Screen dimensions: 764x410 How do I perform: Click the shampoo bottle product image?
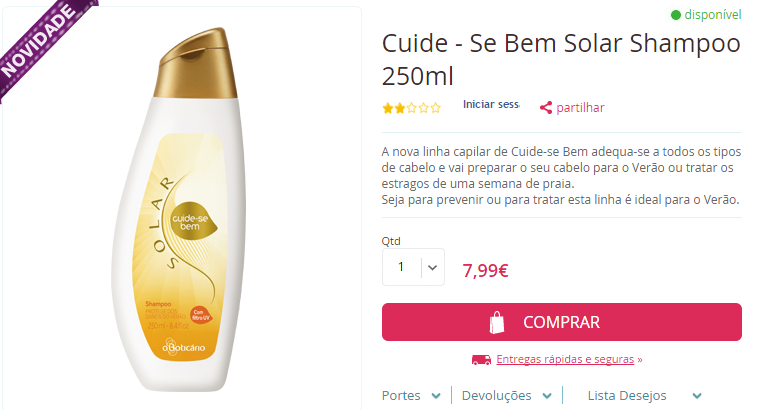click(180, 210)
